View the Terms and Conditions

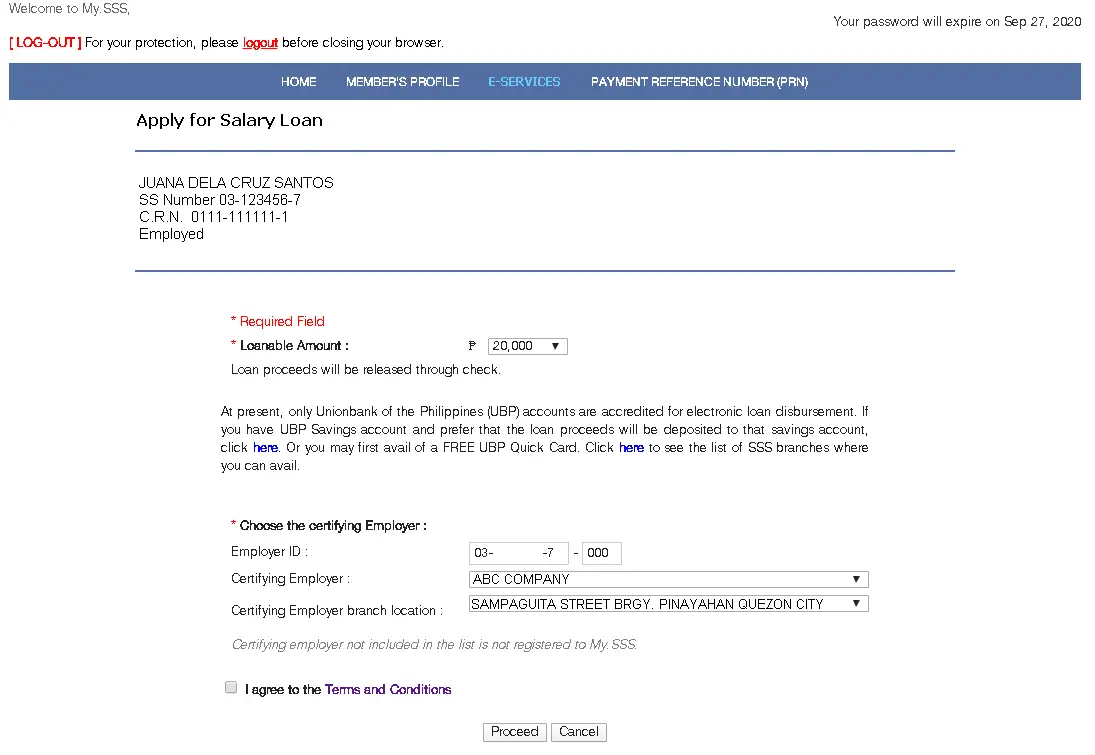(x=388, y=689)
